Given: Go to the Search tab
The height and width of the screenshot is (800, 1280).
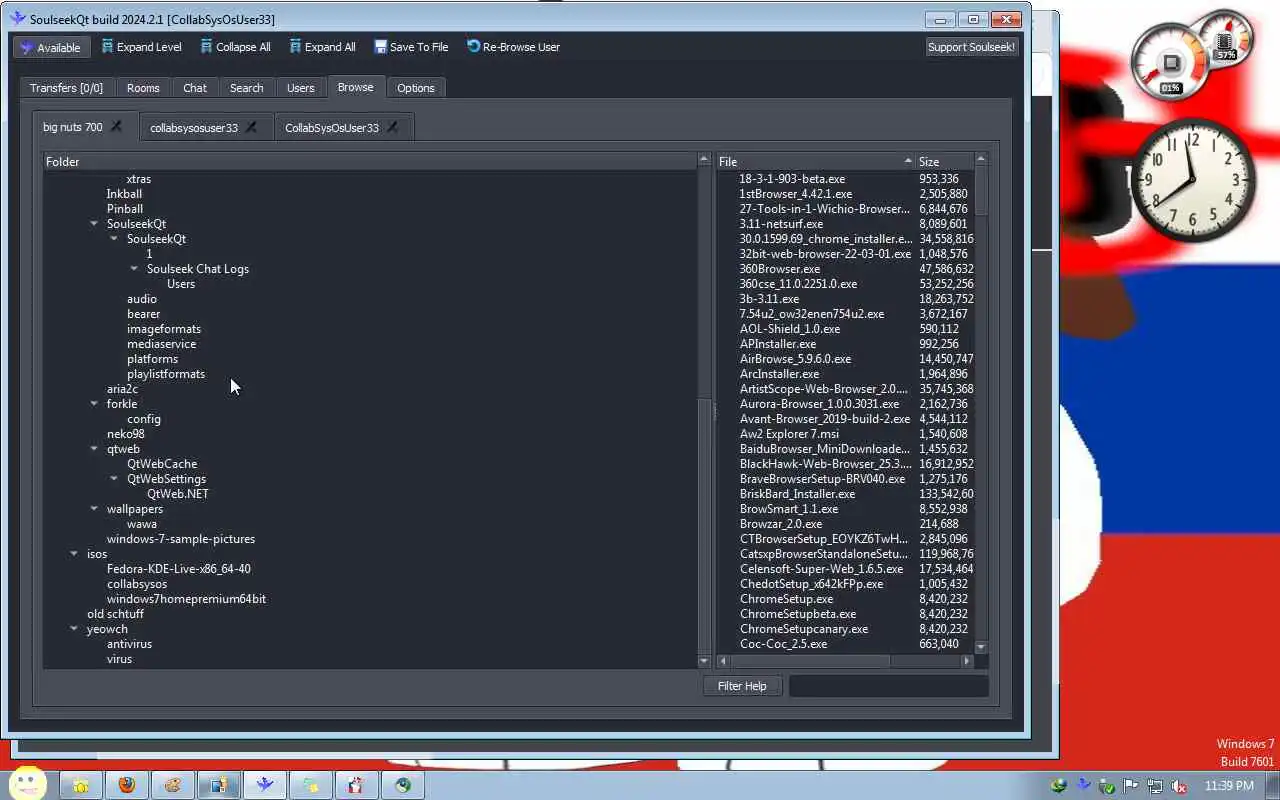Looking at the screenshot, I should pyautogui.click(x=246, y=88).
